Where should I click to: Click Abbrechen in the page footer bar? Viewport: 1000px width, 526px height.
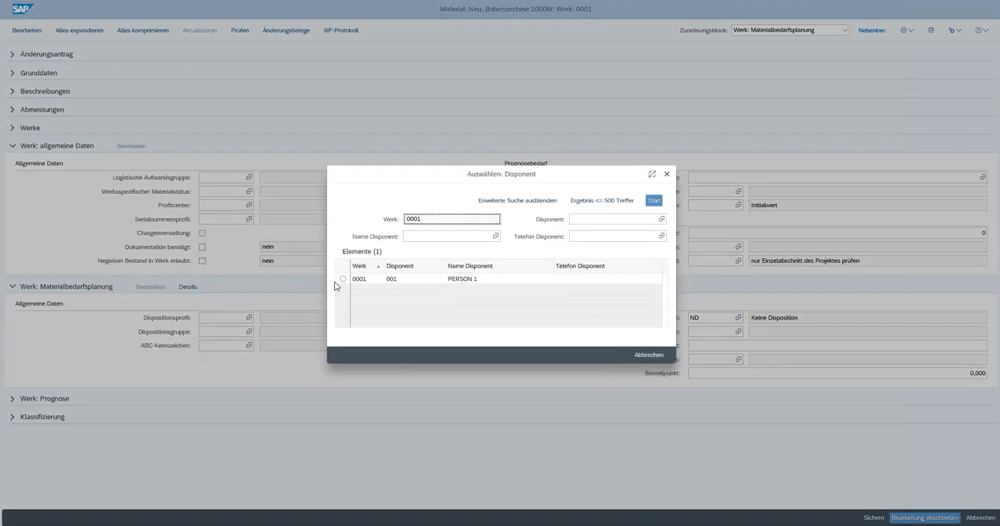[x=980, y=518]
